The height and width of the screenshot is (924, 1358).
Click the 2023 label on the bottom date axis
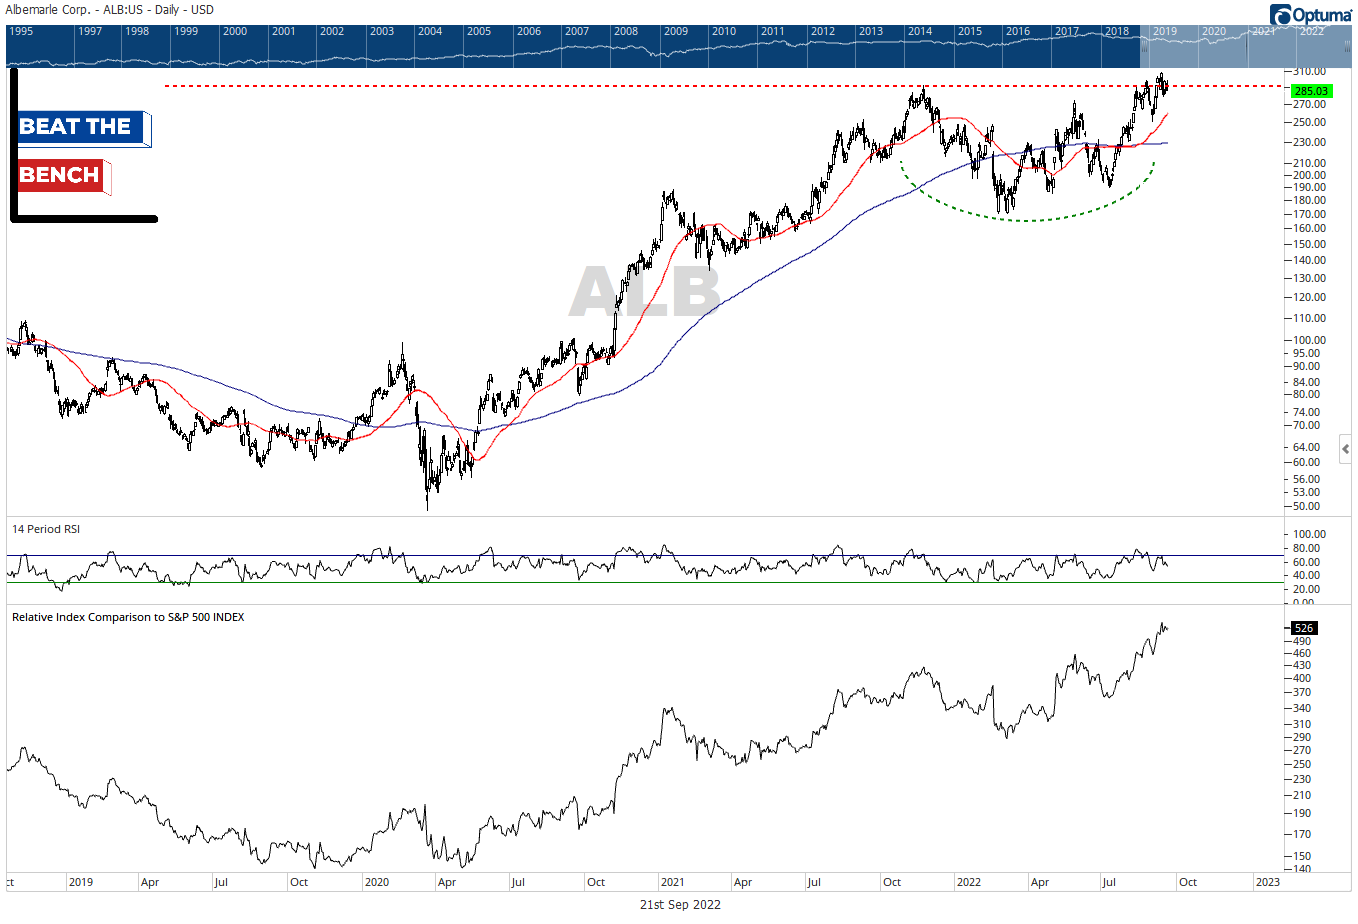[1267, 882]
